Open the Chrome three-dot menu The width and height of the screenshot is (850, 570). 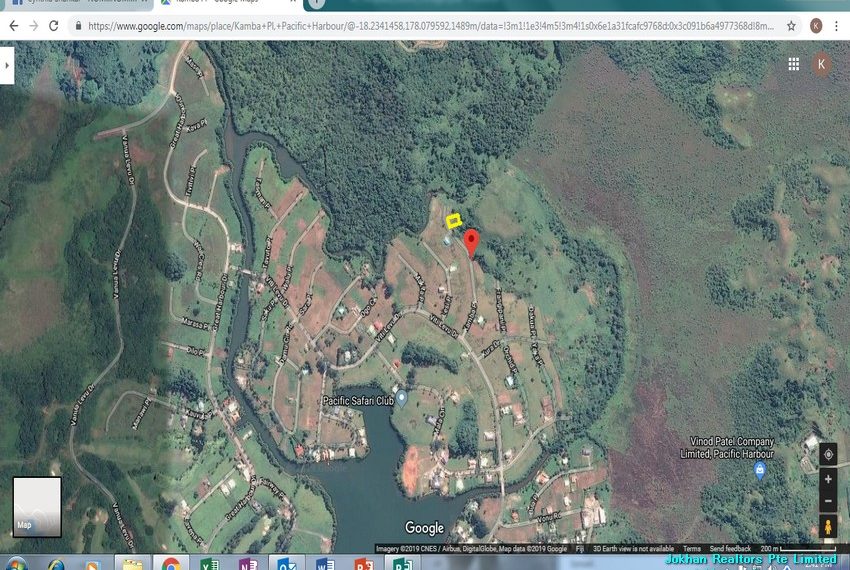coord(837,25)
